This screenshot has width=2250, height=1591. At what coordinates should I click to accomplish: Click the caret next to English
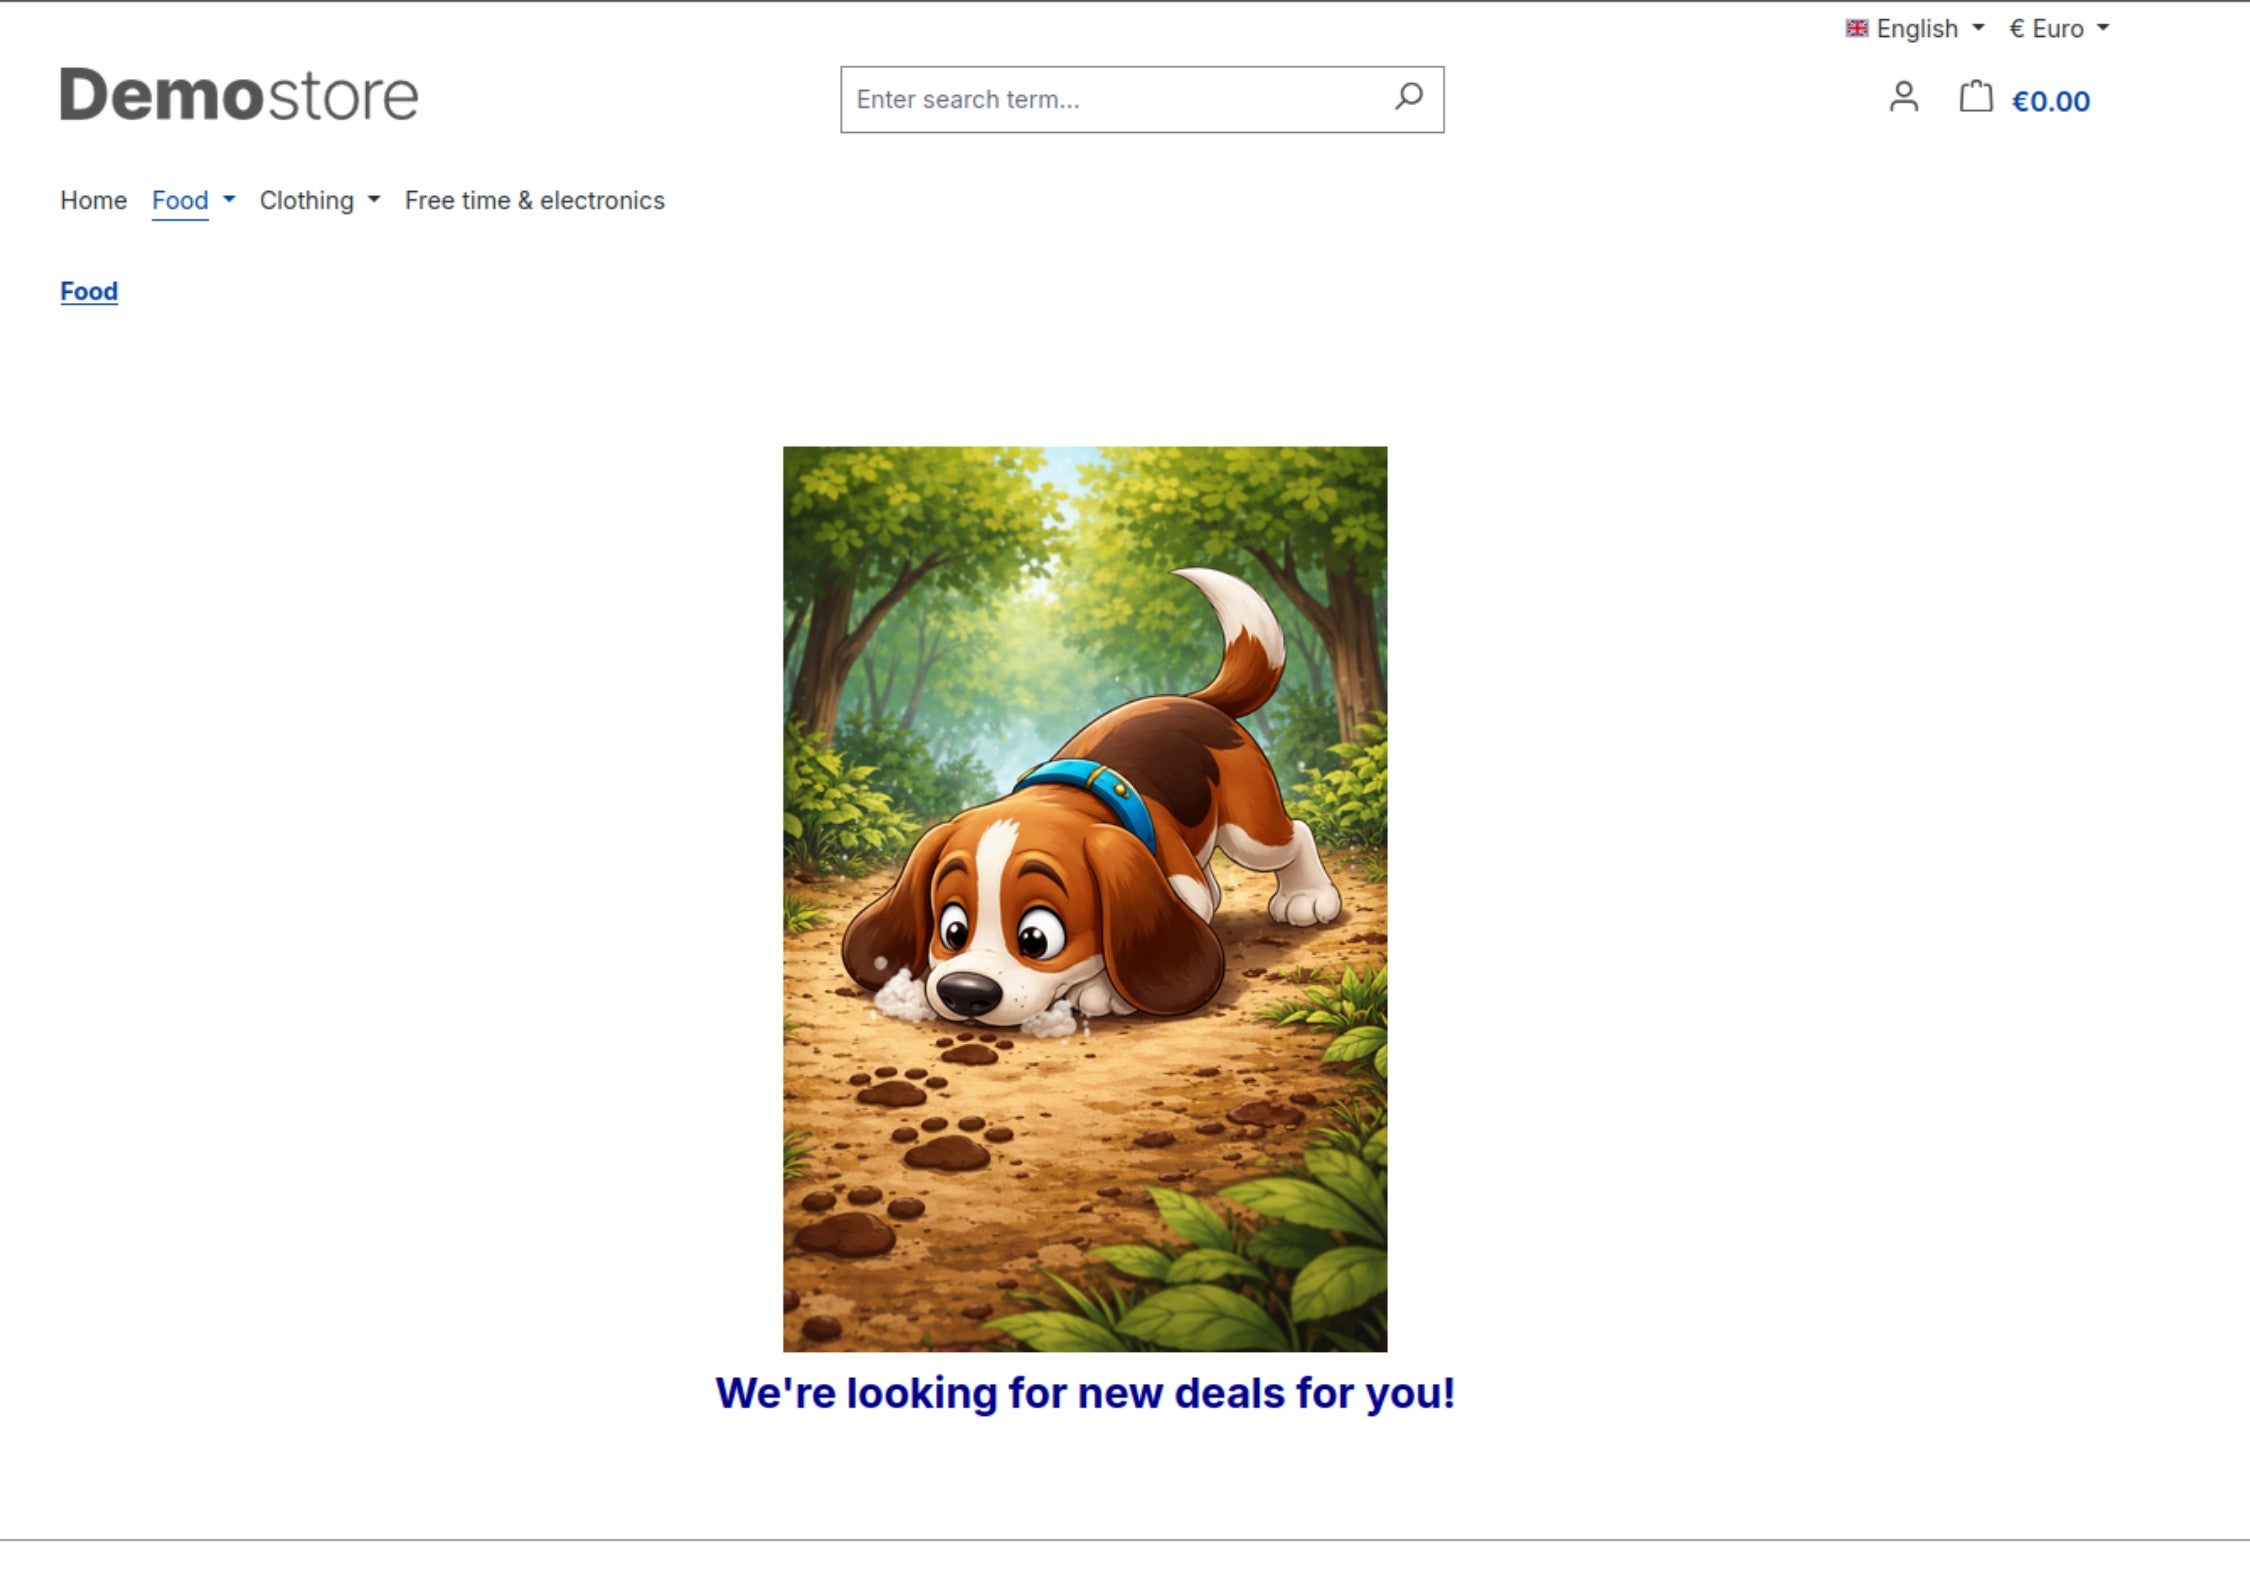pyautogui.click(x=1978, y=29)
